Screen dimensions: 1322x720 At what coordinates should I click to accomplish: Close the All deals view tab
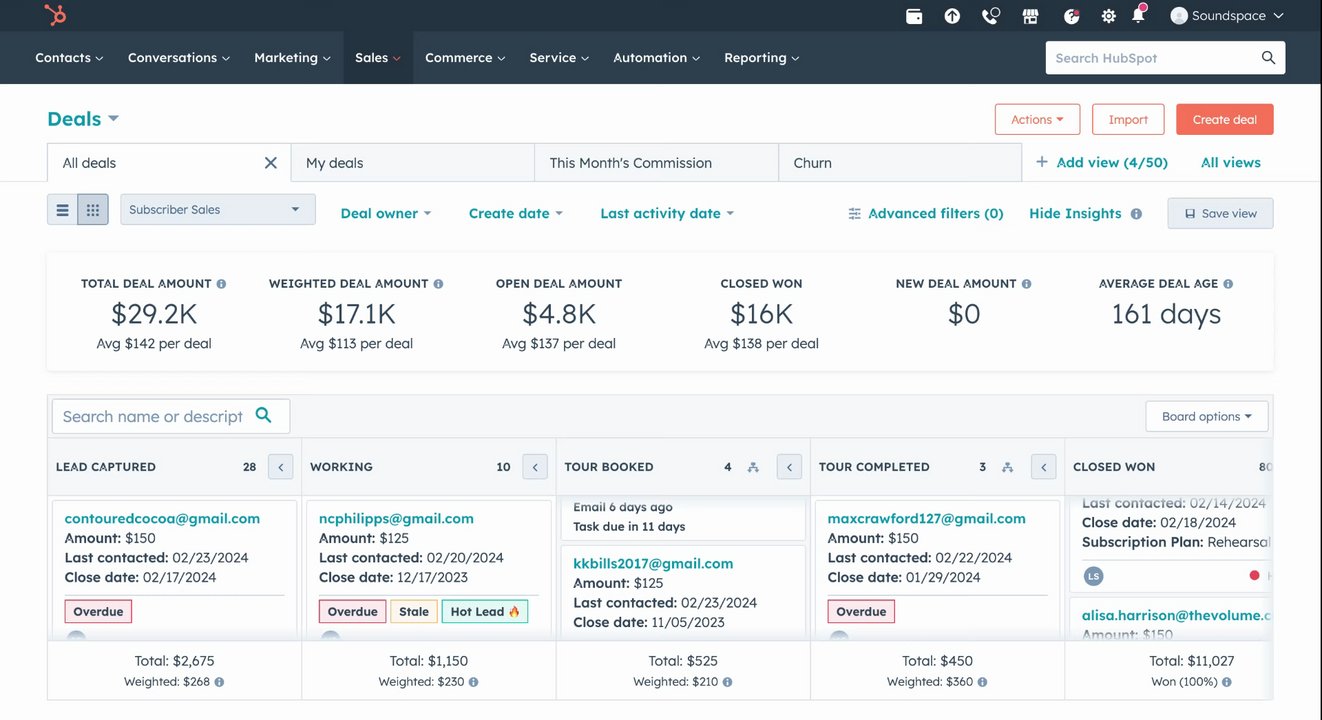click(x=270, y=163)
